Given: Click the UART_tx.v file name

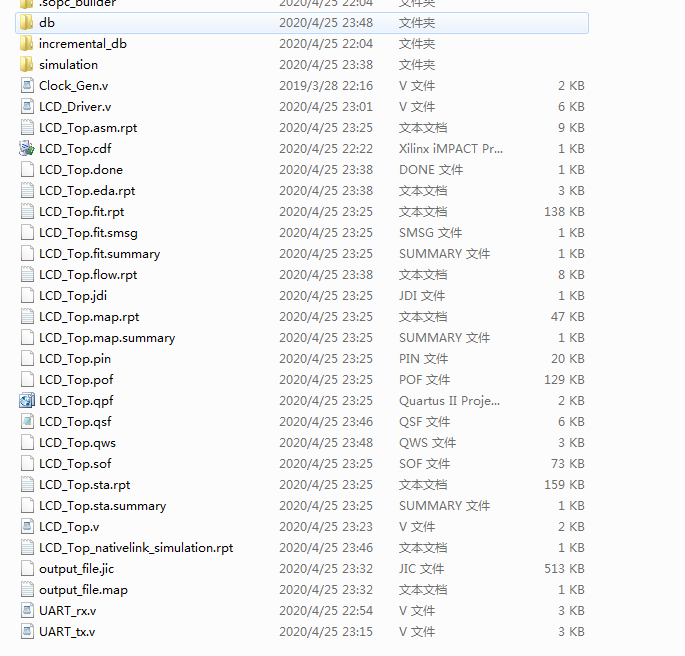Looking at the screenshot, I should tap(67, 631).
